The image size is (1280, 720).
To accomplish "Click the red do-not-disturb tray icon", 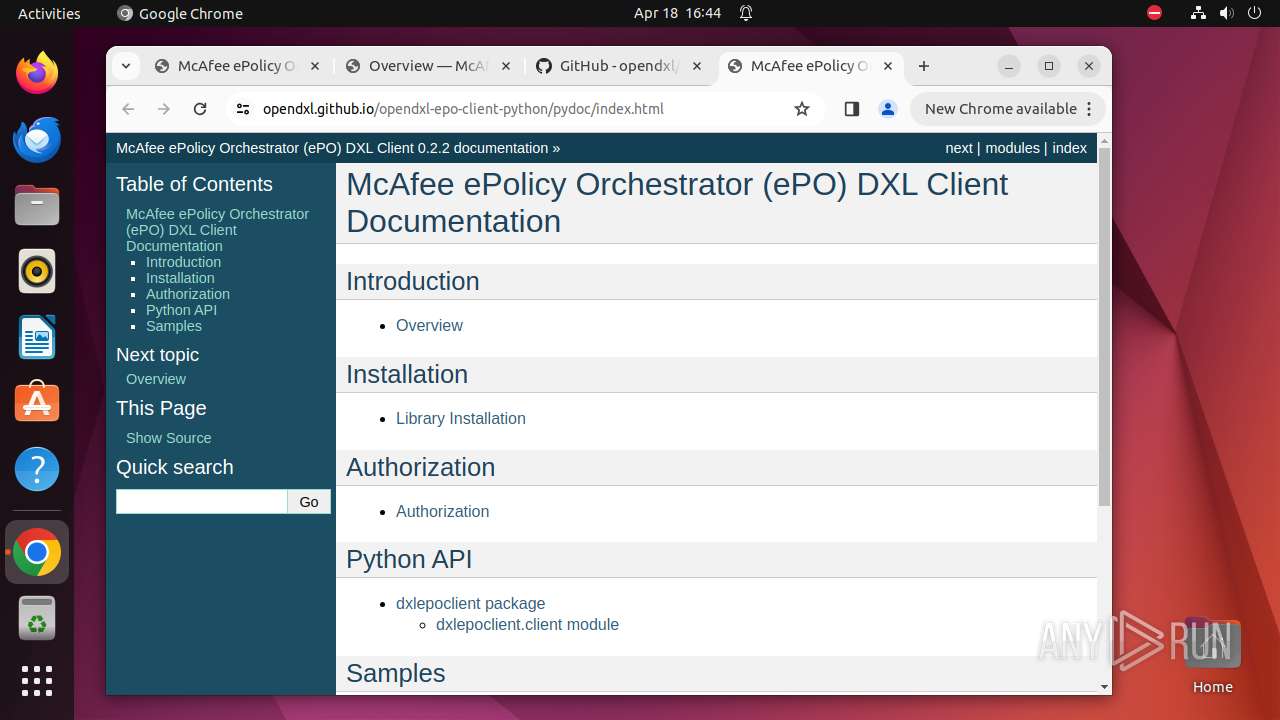I will (x=1155, y=13).
